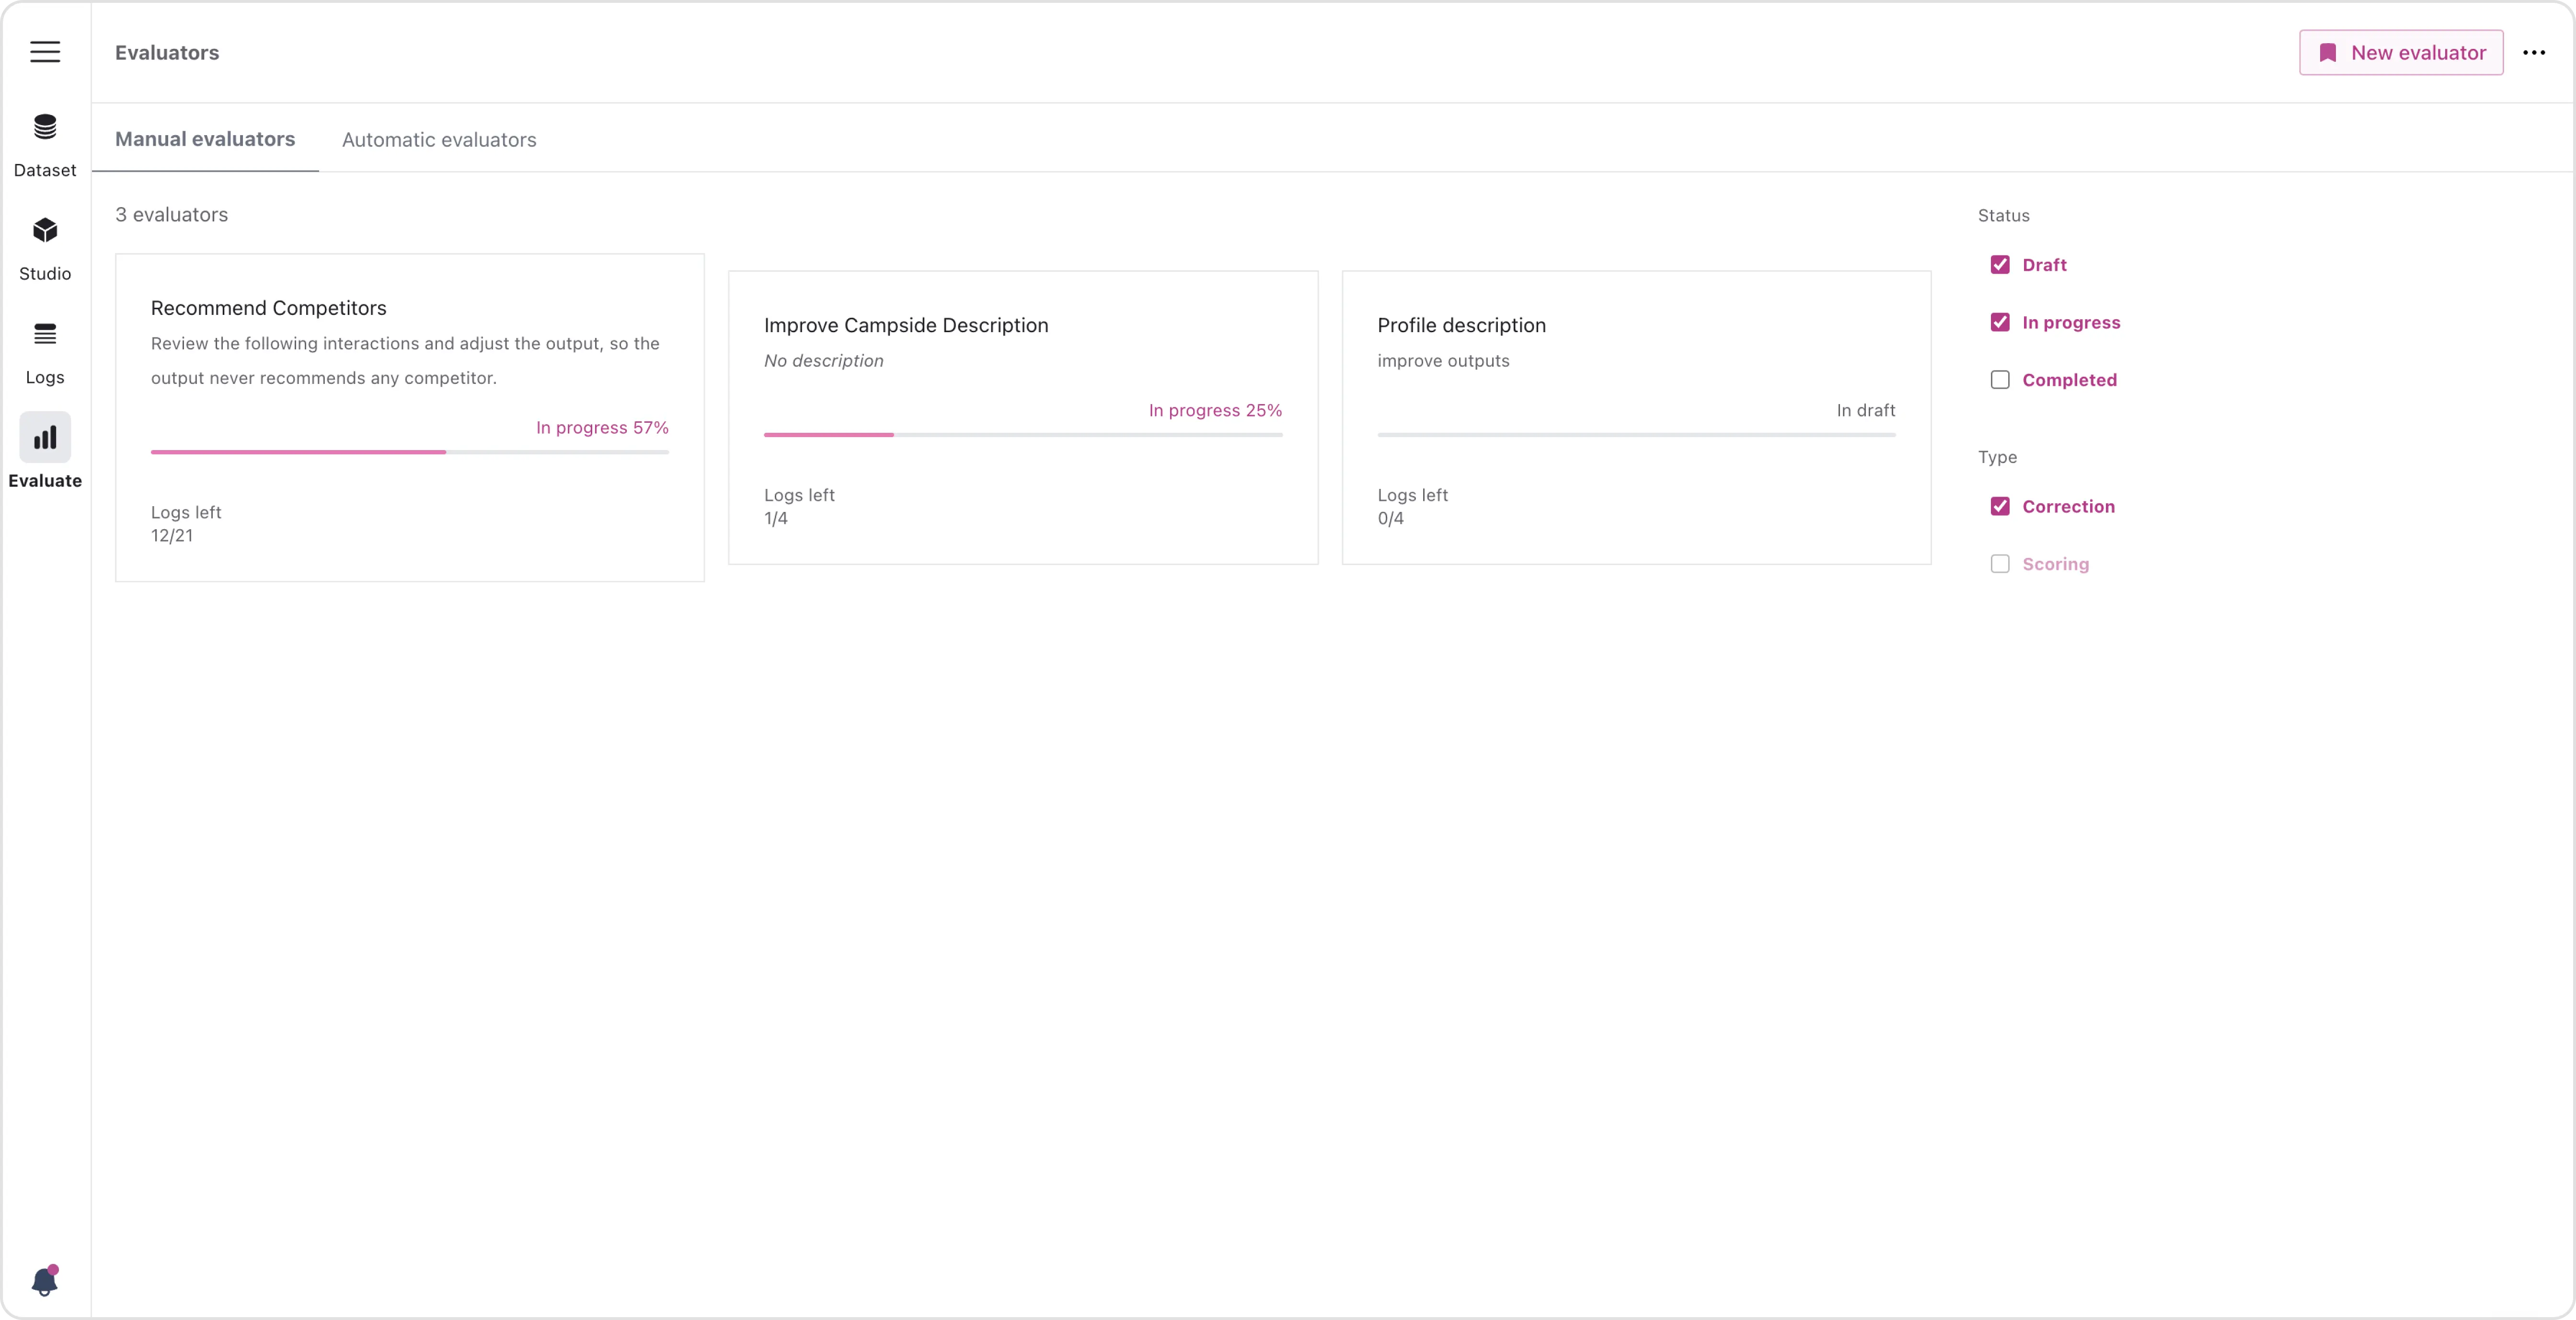Open the hamburger menu icon
This screenshot has width=2576, height=1320.
(45, 52)
